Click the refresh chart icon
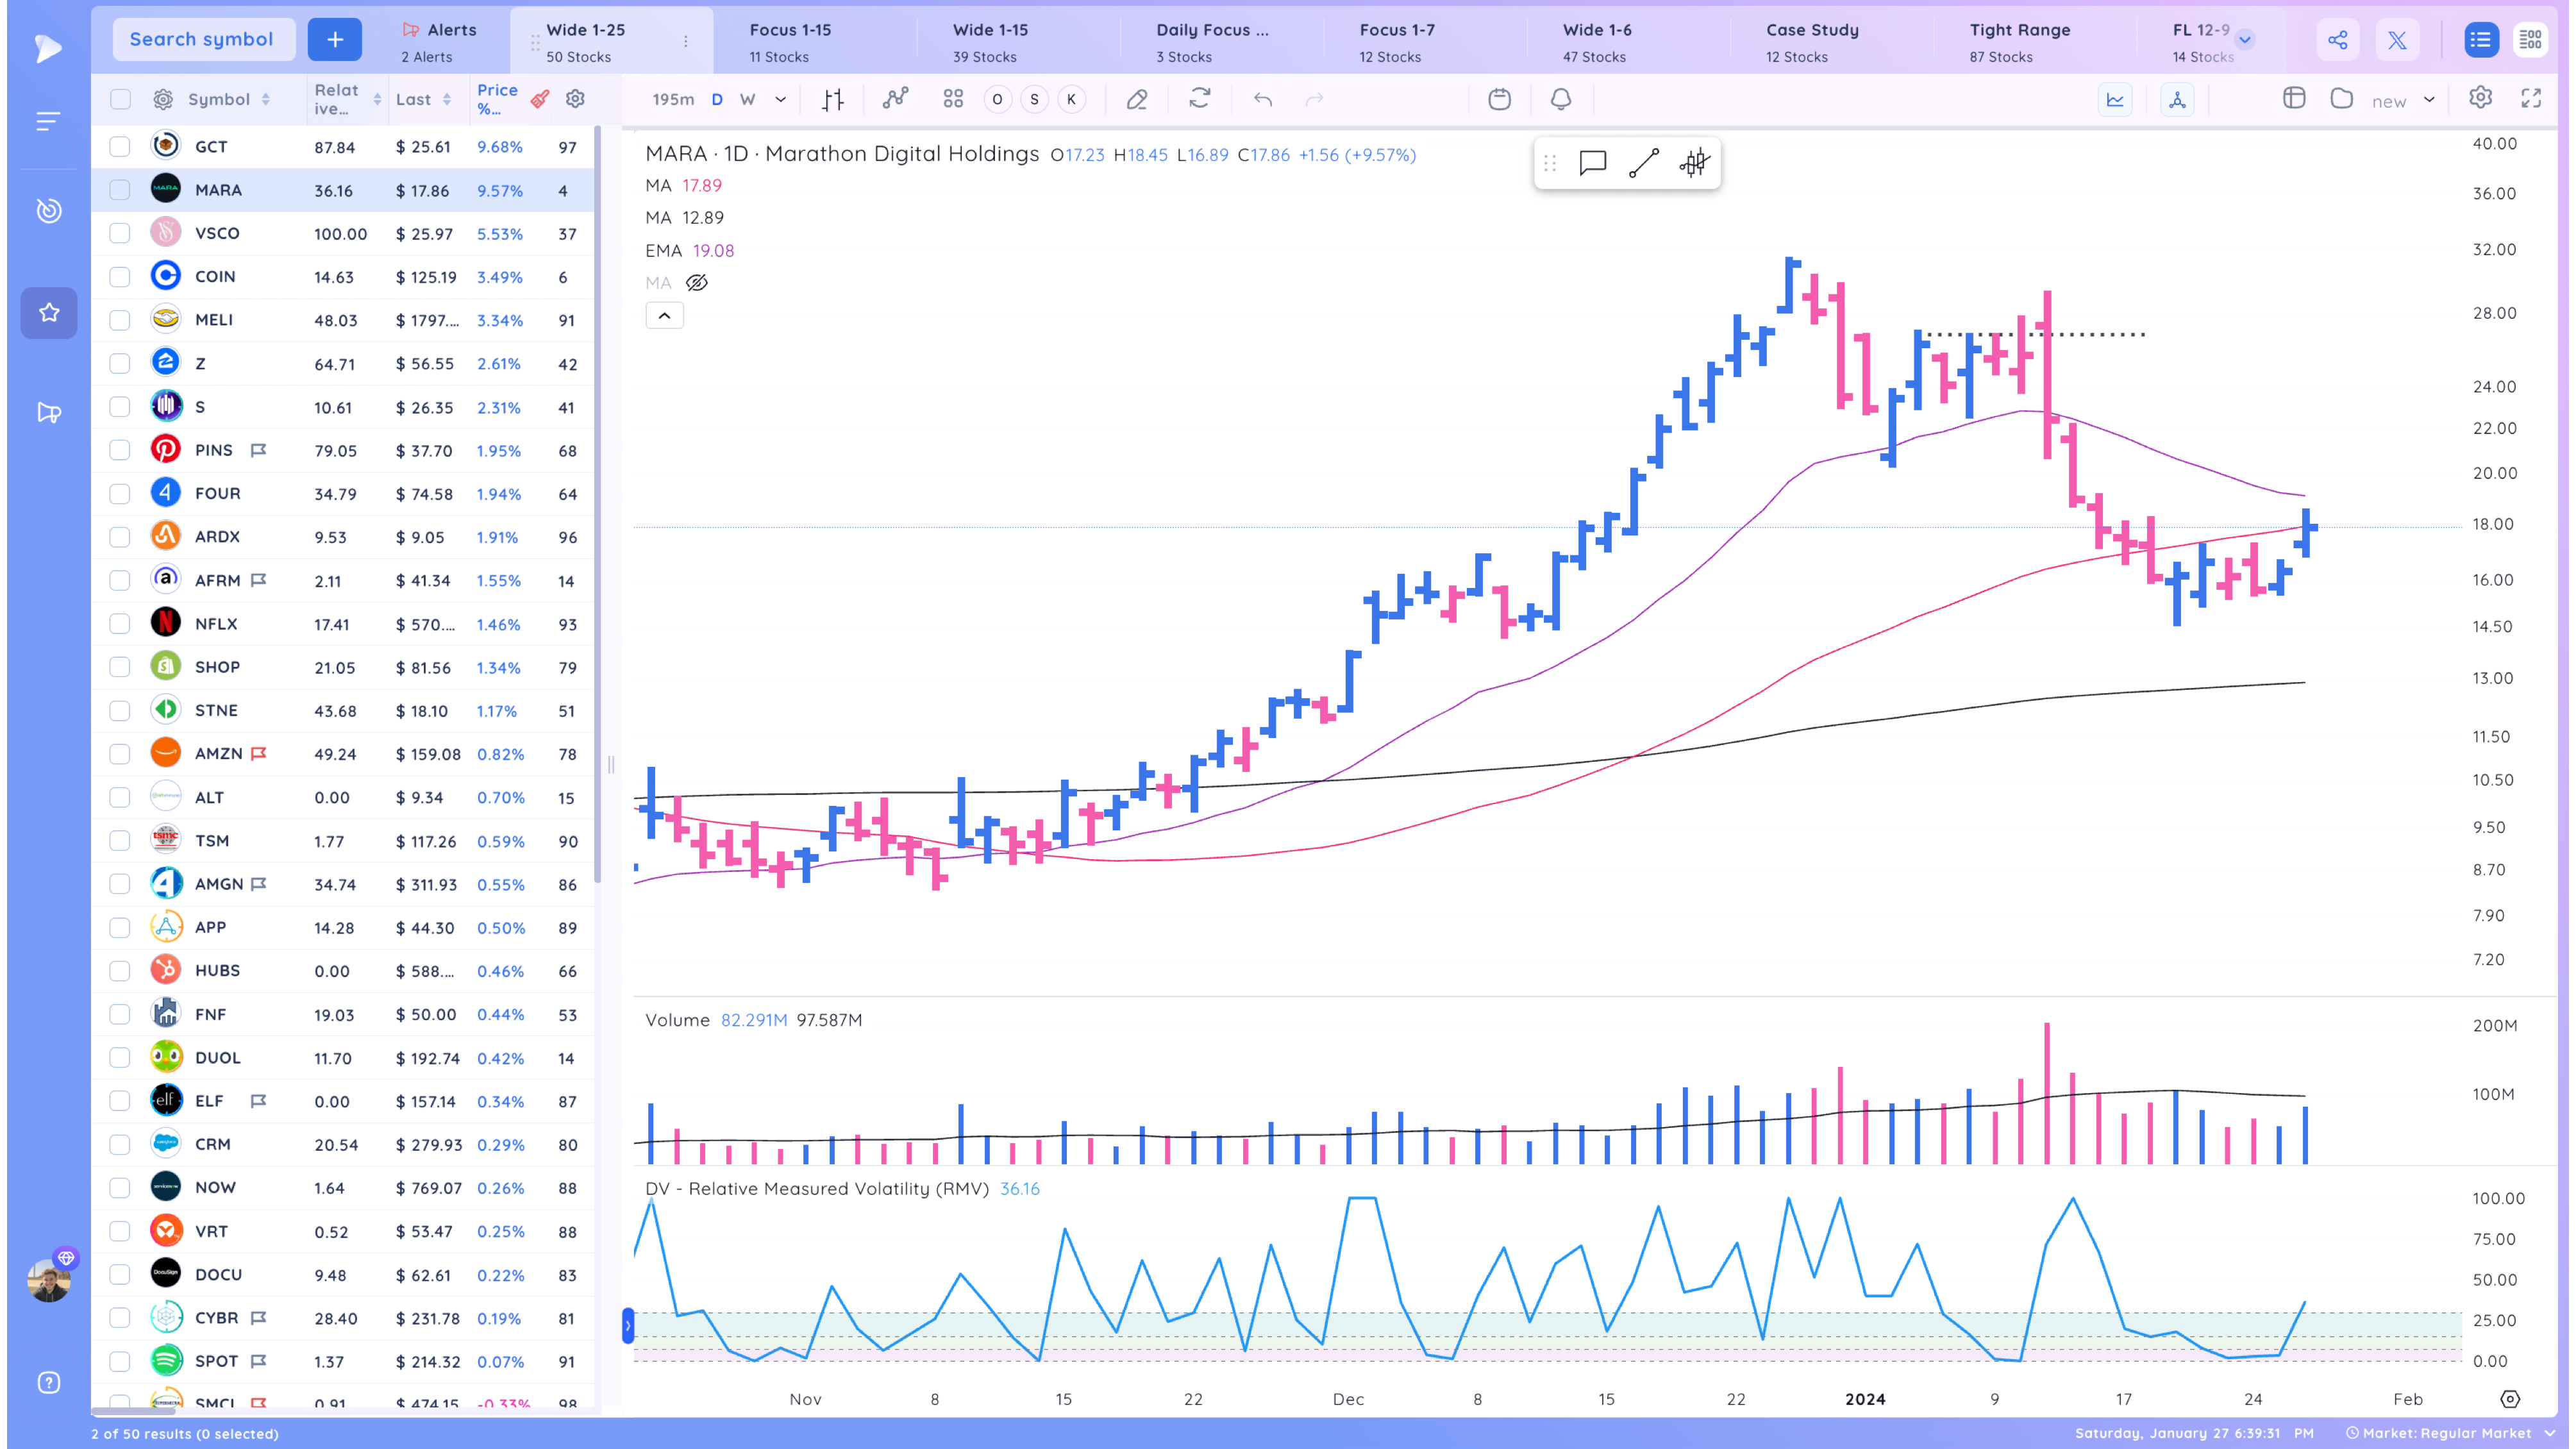The height and width of the screenshot is (1449, 2576). click(x=1200, y=98)
